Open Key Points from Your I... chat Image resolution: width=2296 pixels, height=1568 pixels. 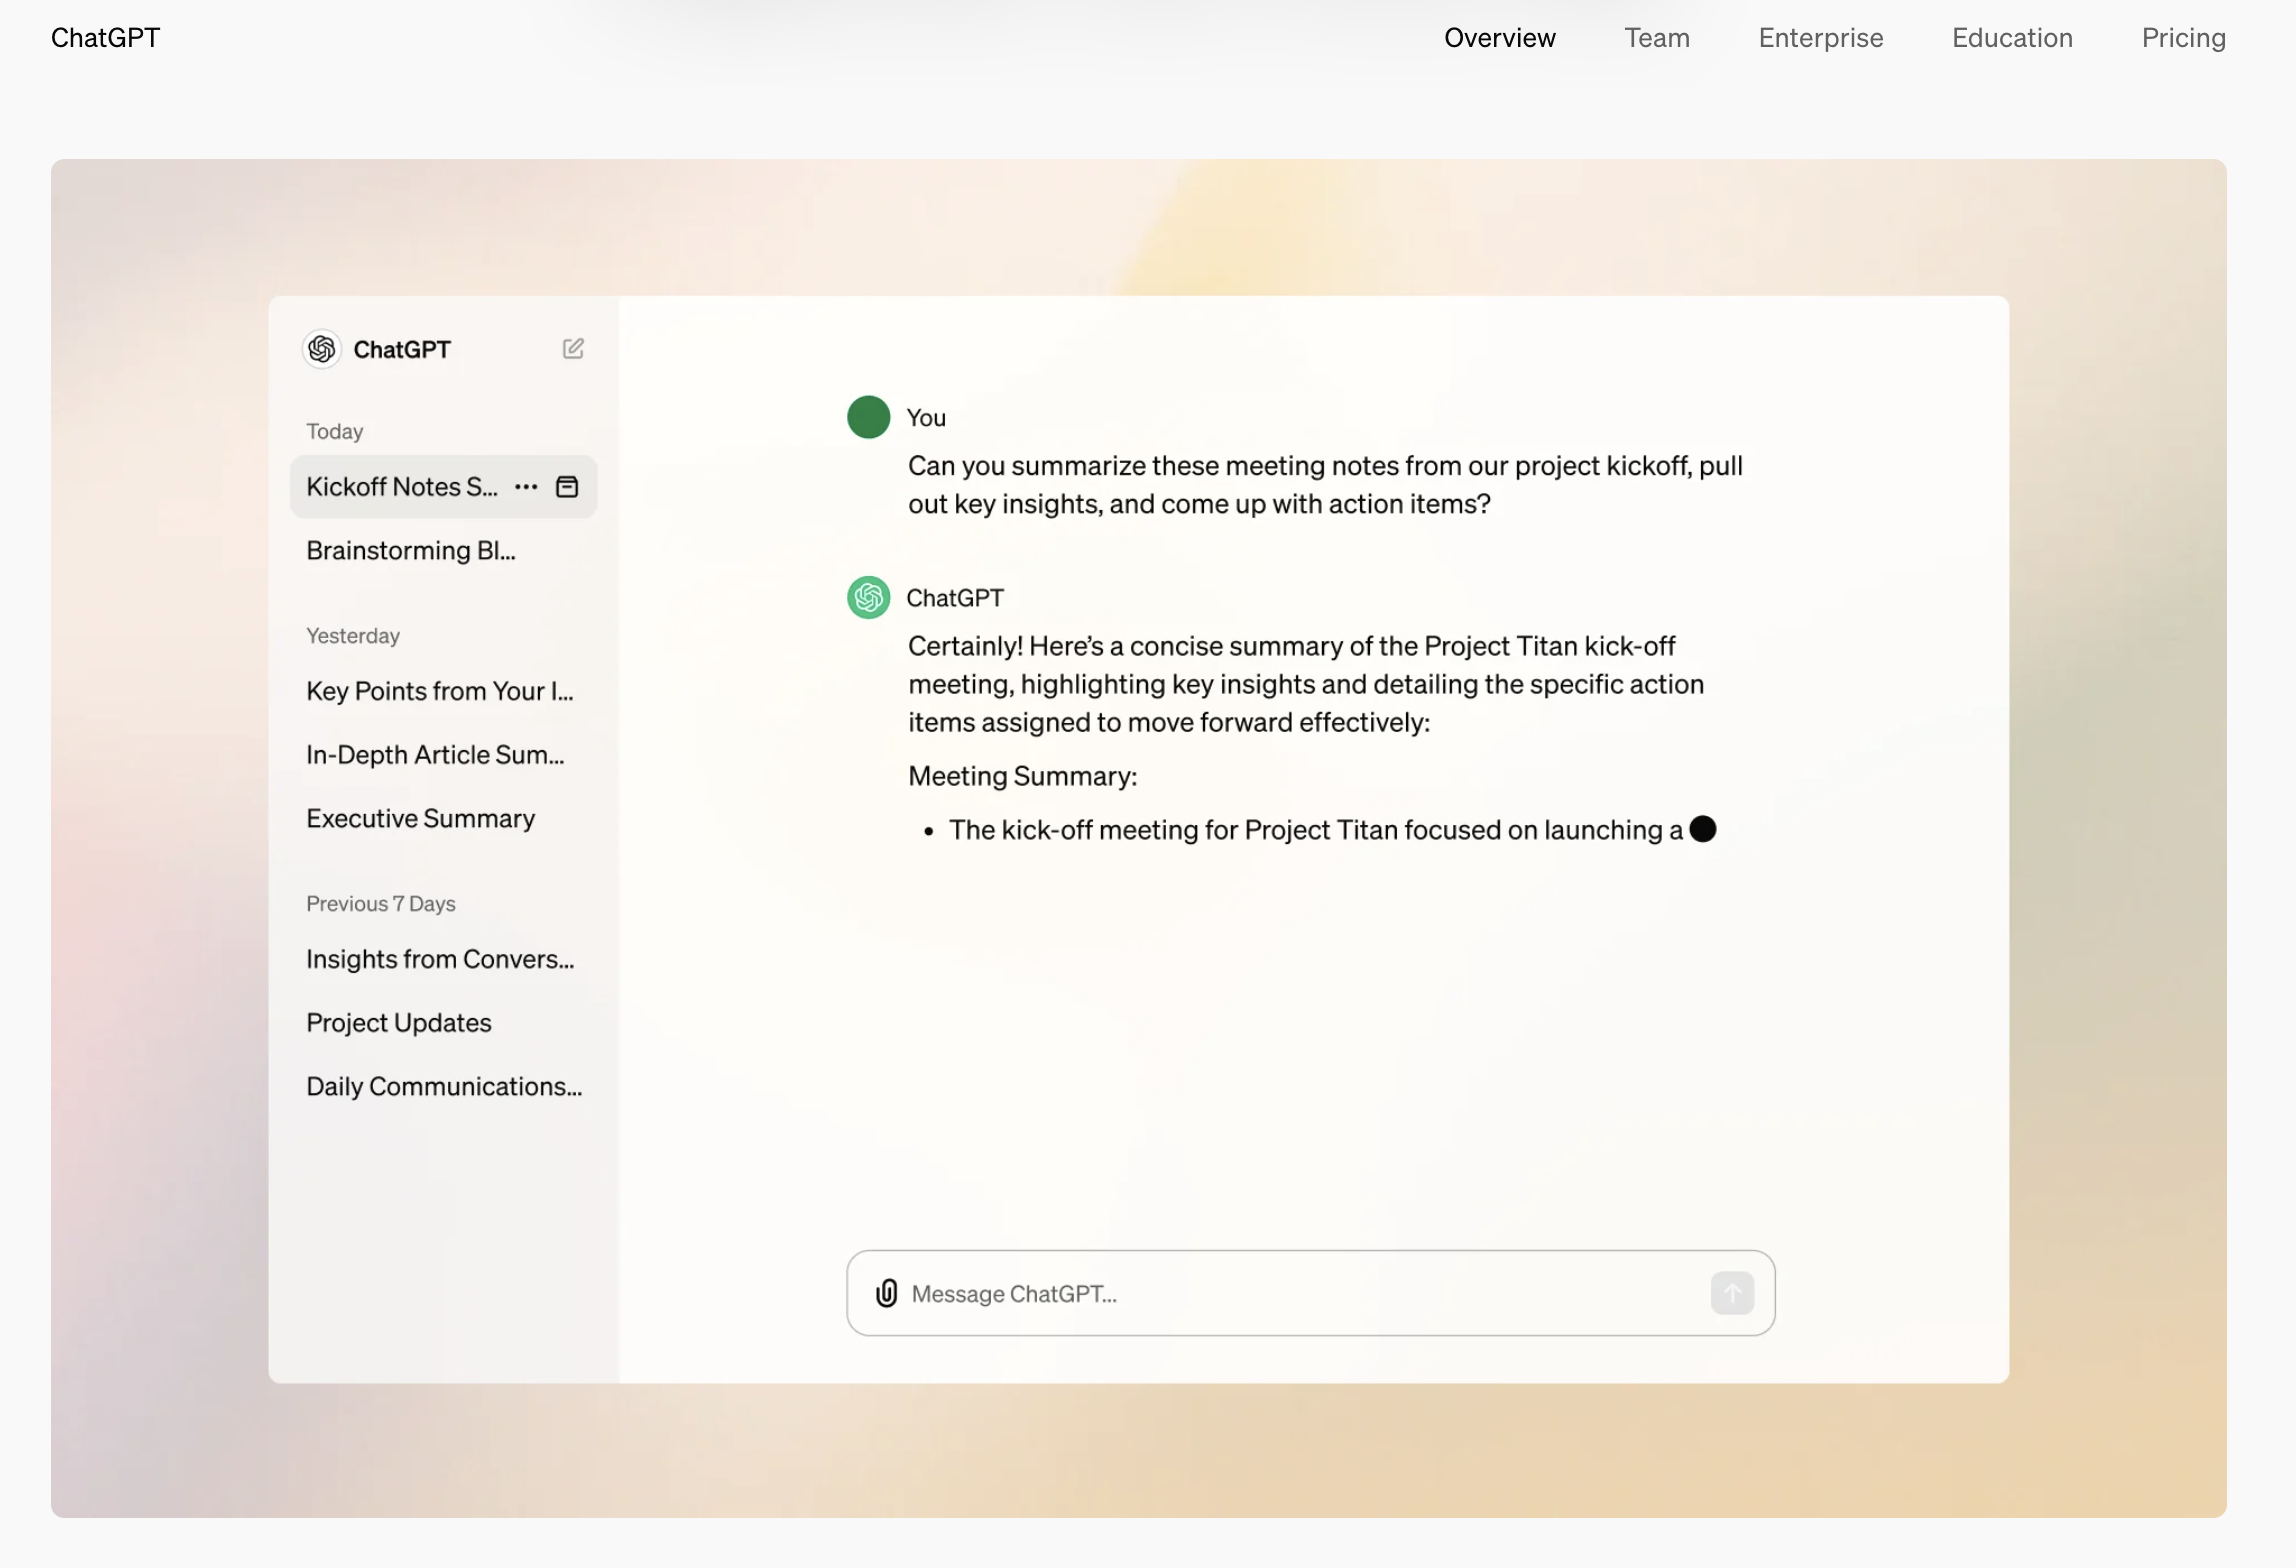click(440, 691)
